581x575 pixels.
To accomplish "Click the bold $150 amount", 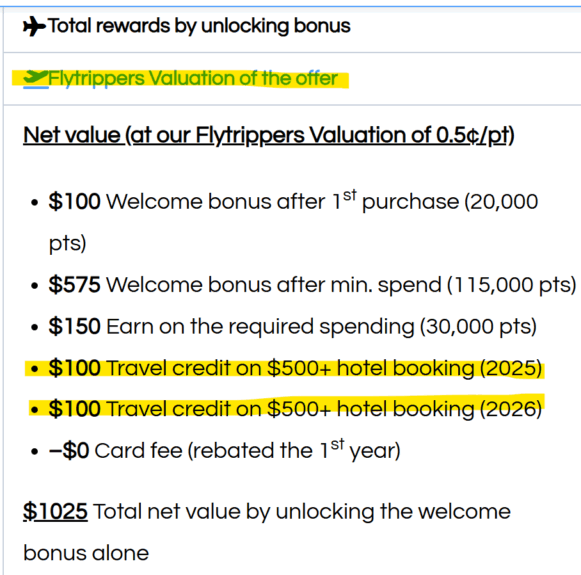I will 74,326.
